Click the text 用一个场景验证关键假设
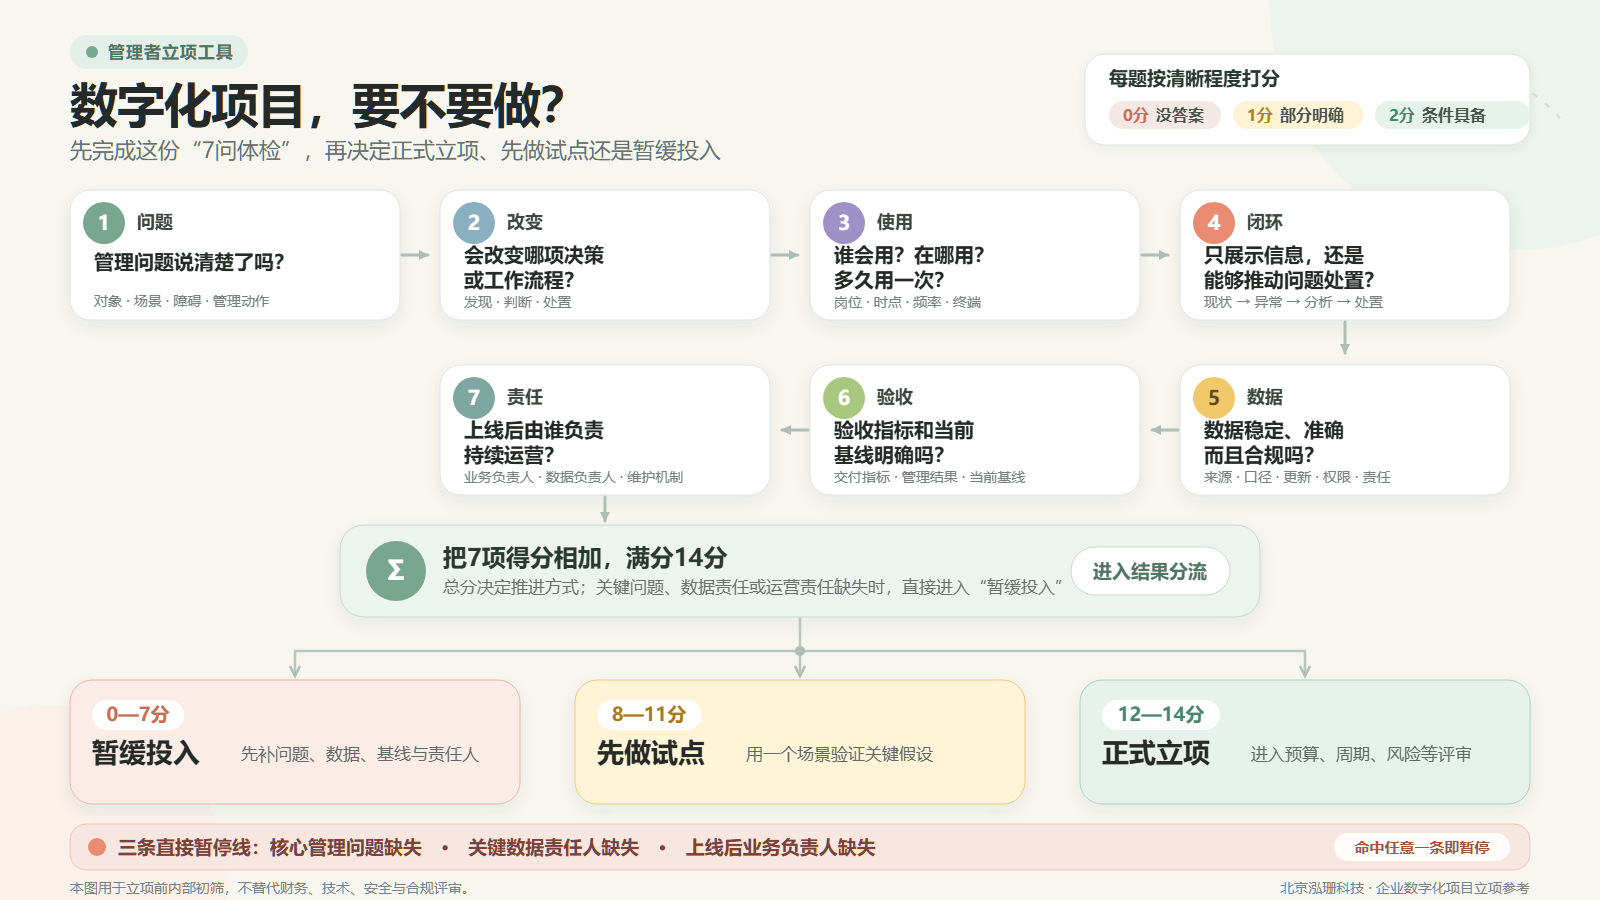The width and height of the screenshot is (1600, 900). point(839,754)
